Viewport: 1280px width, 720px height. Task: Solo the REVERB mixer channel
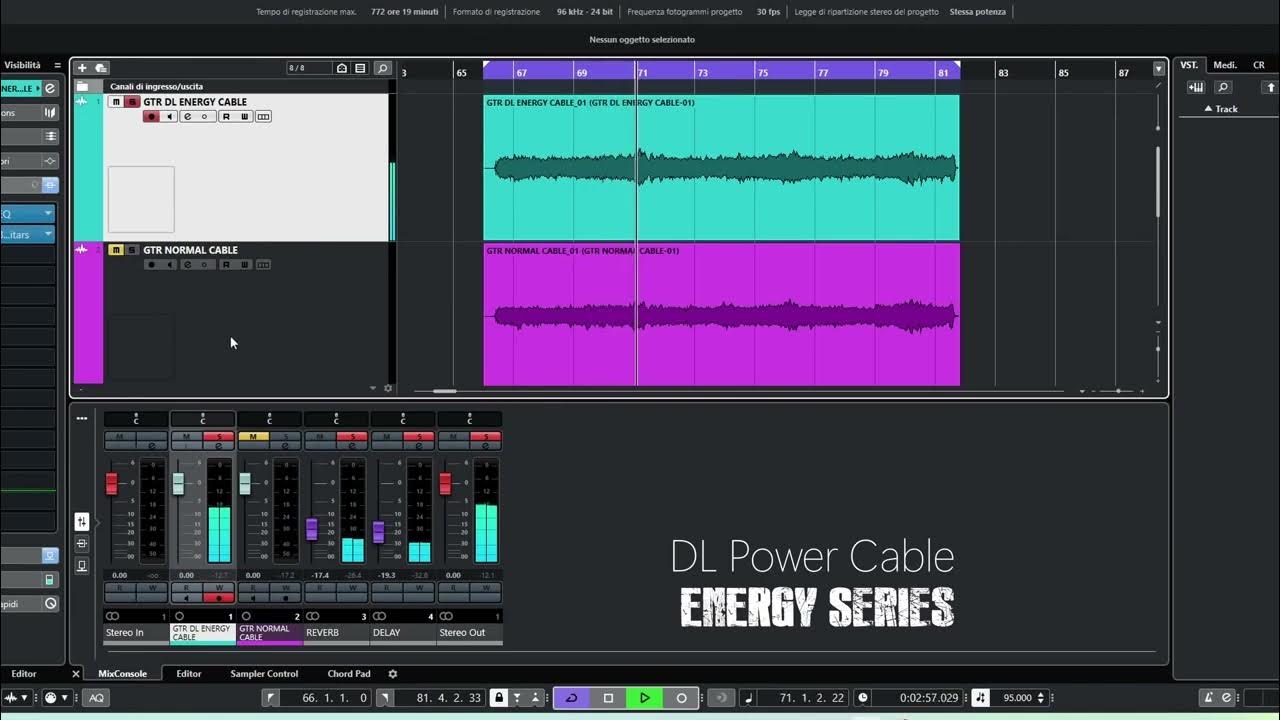click(352, 437)
